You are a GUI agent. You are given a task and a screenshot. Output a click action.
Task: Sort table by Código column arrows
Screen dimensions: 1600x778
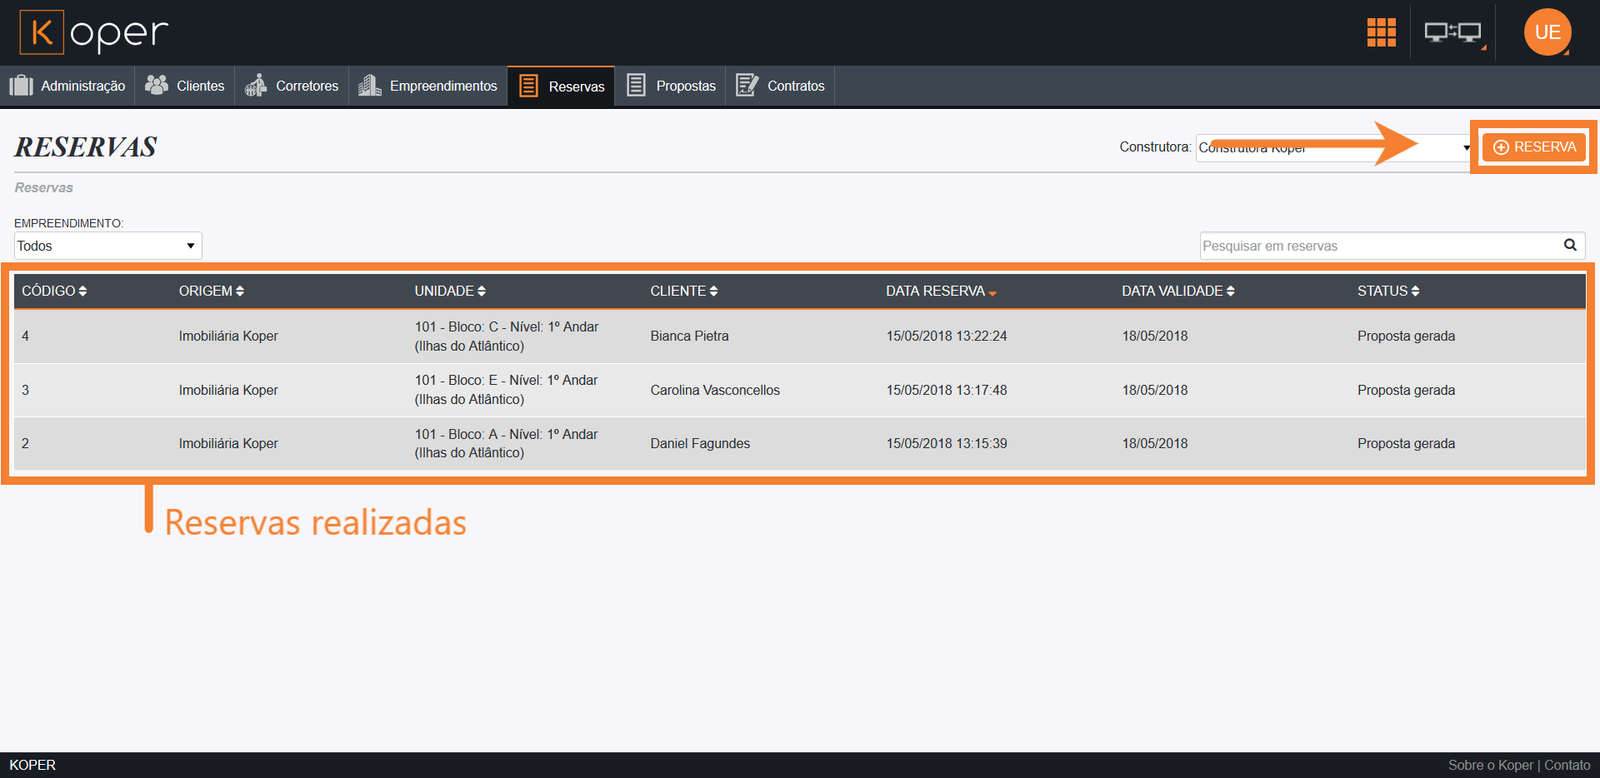(x=83, y=291)
